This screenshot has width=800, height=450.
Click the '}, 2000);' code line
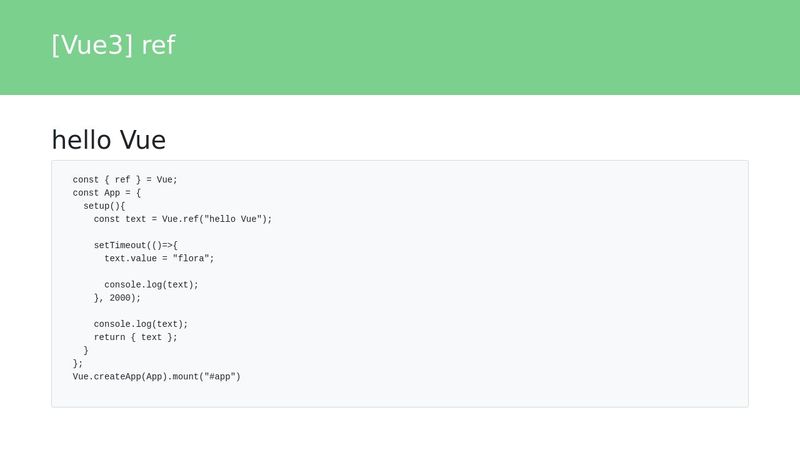point(117,298)
